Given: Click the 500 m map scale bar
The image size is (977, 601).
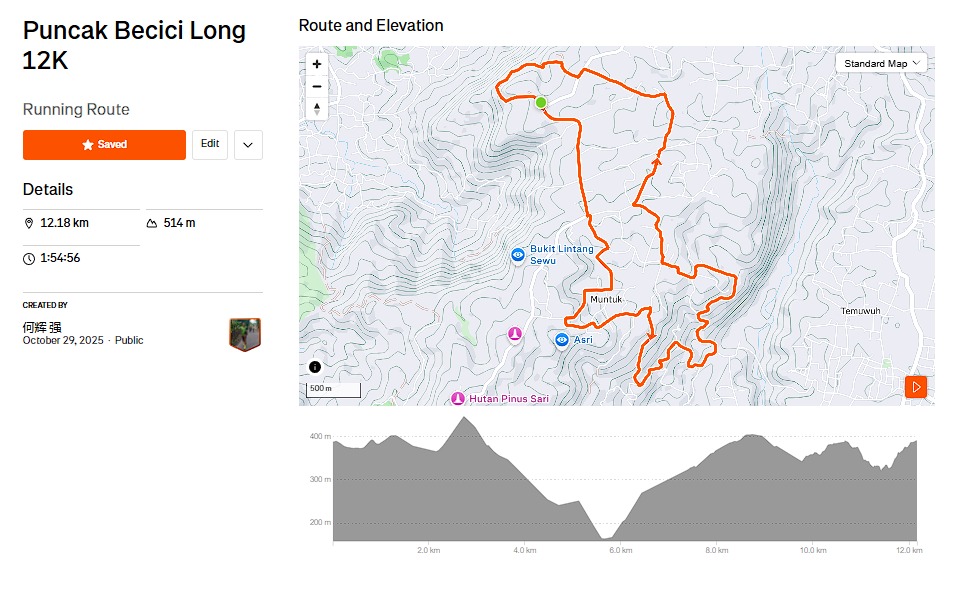Looking at the screenshot, I should pos(333,389).
